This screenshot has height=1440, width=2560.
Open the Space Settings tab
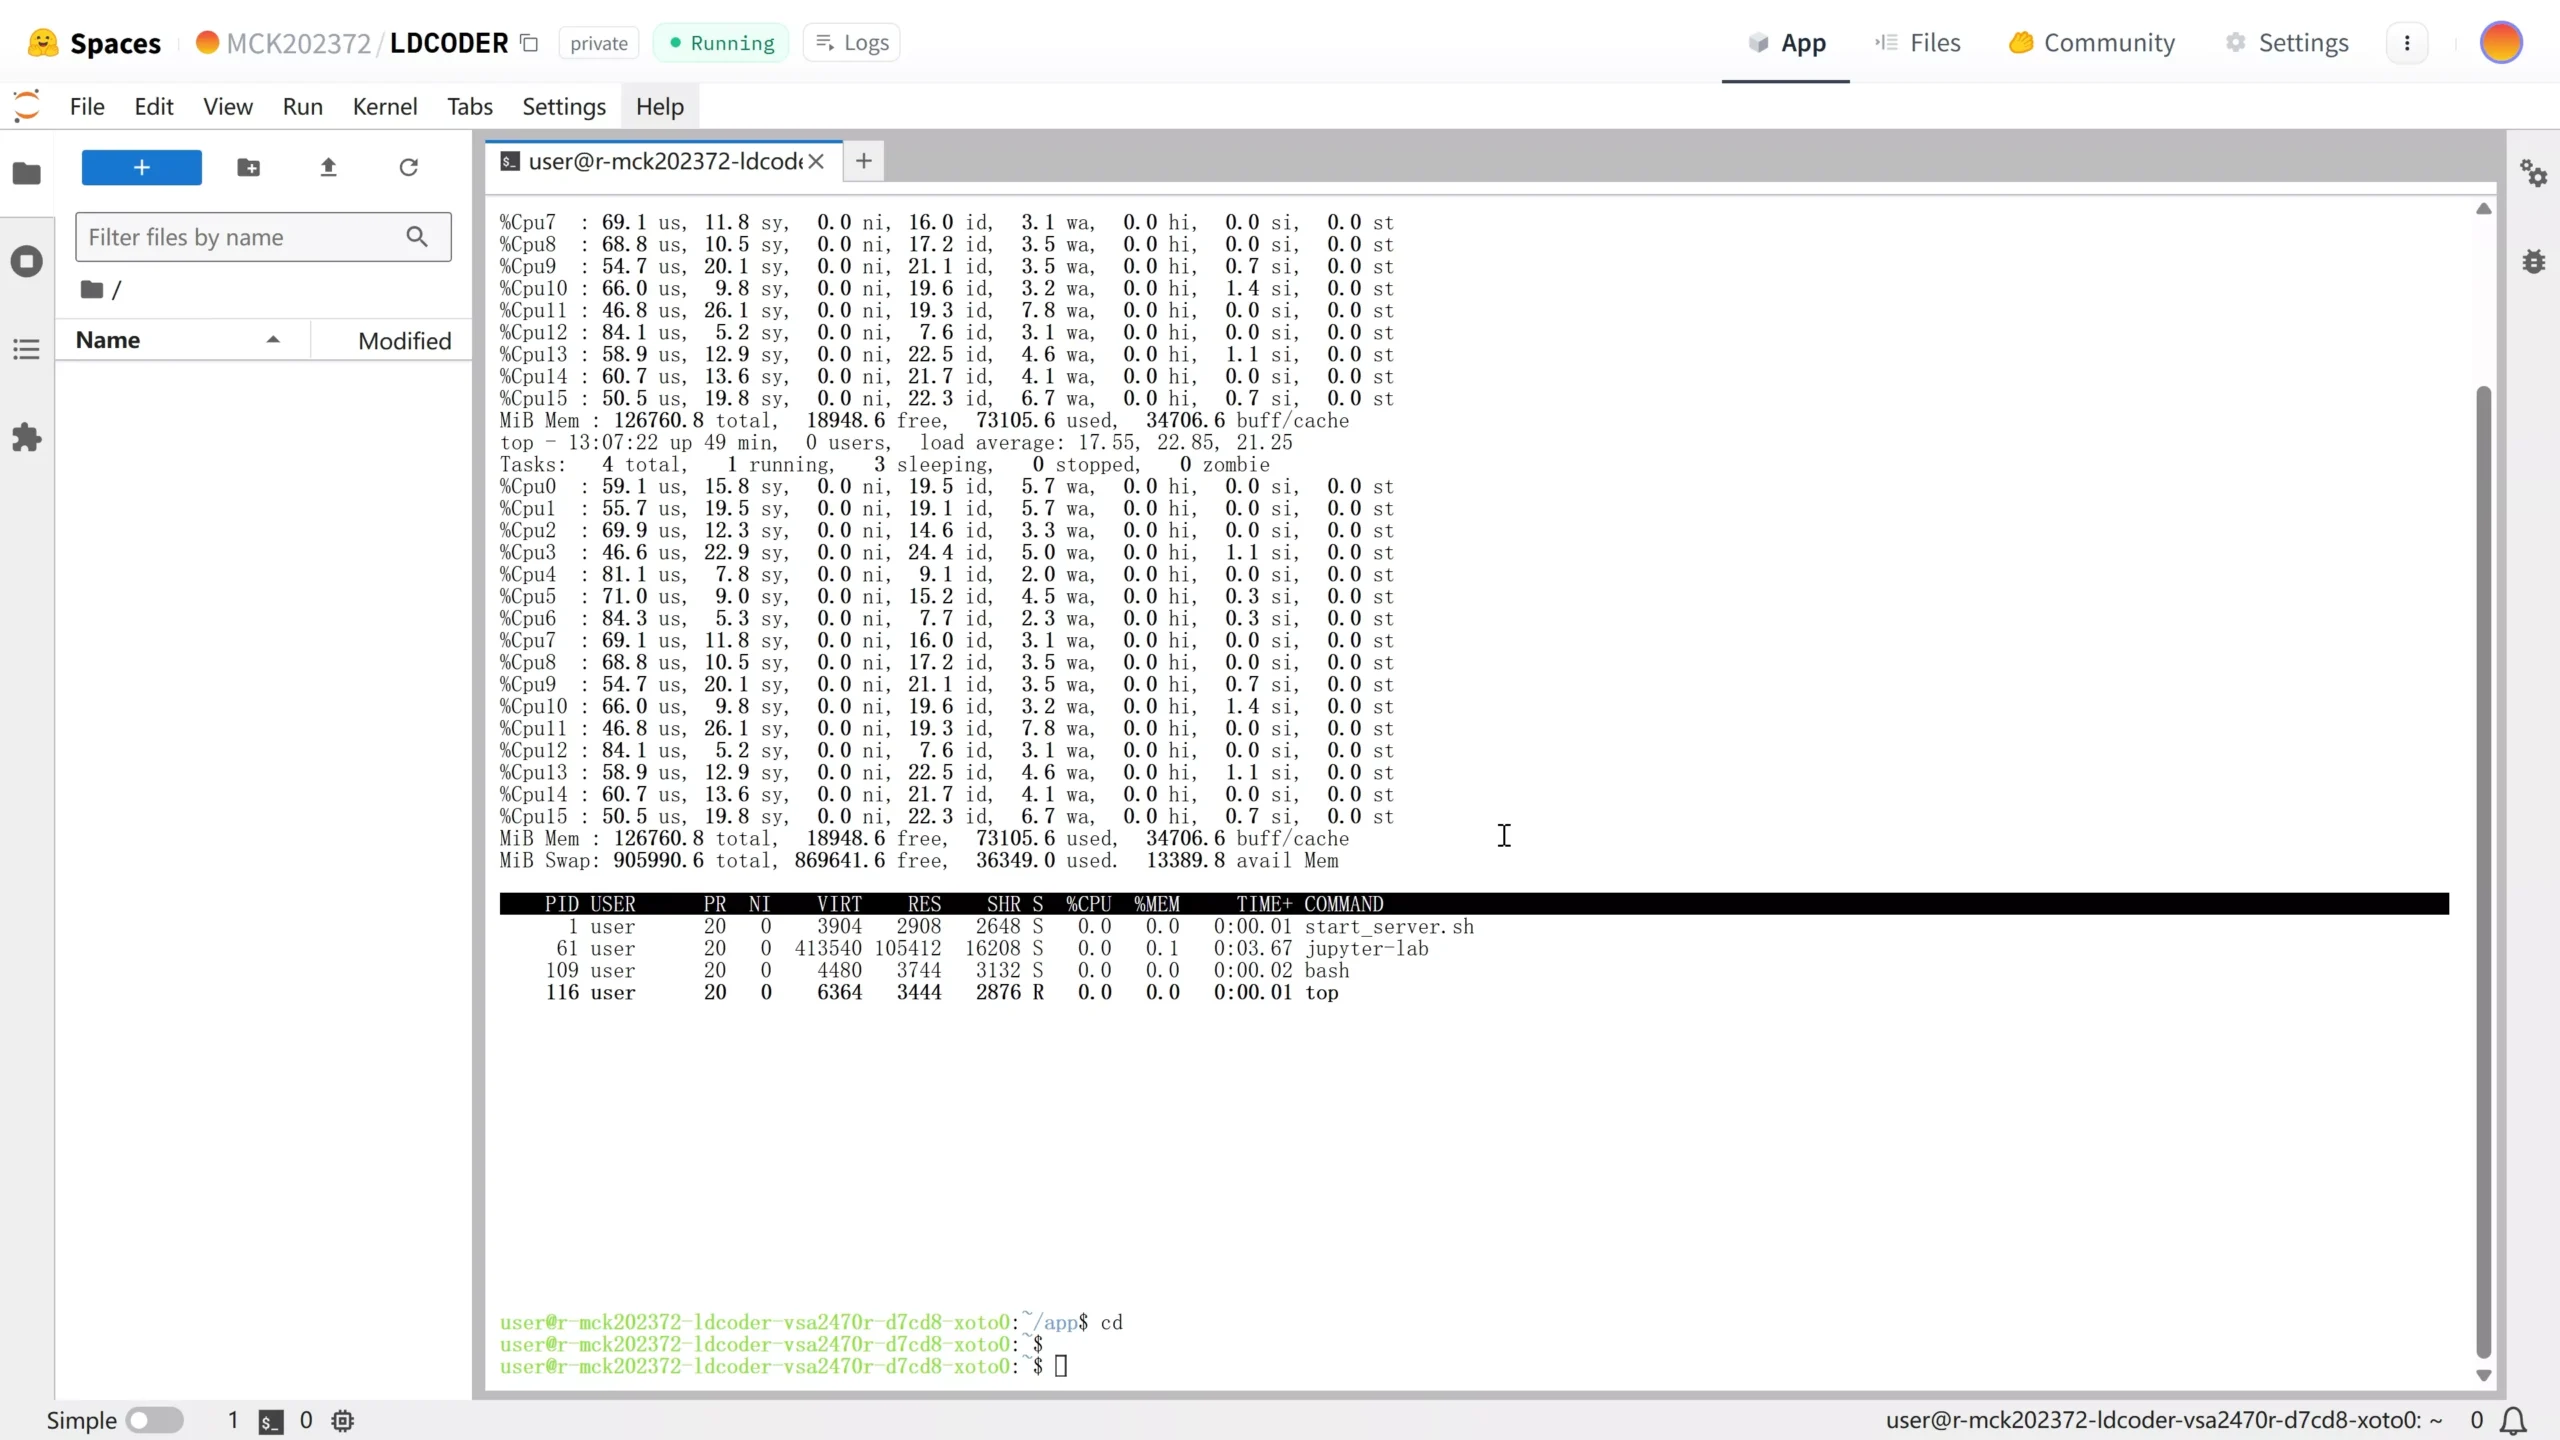(x=2288, y=43)
